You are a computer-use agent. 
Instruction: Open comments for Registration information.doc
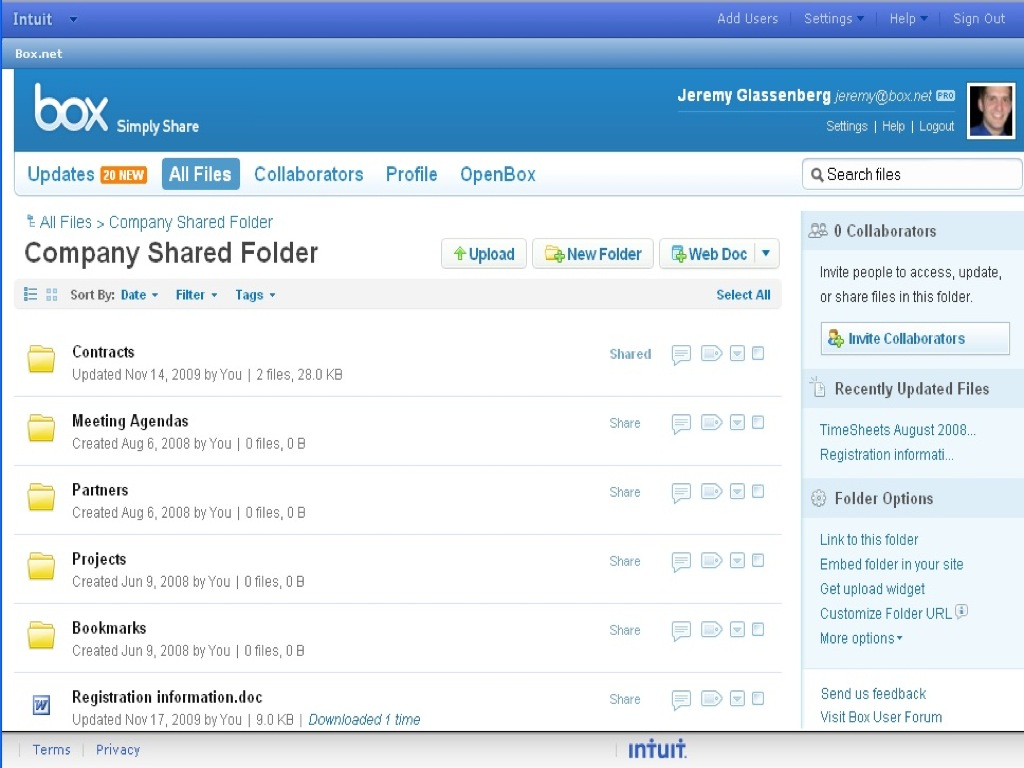click(x=681, y=700)
